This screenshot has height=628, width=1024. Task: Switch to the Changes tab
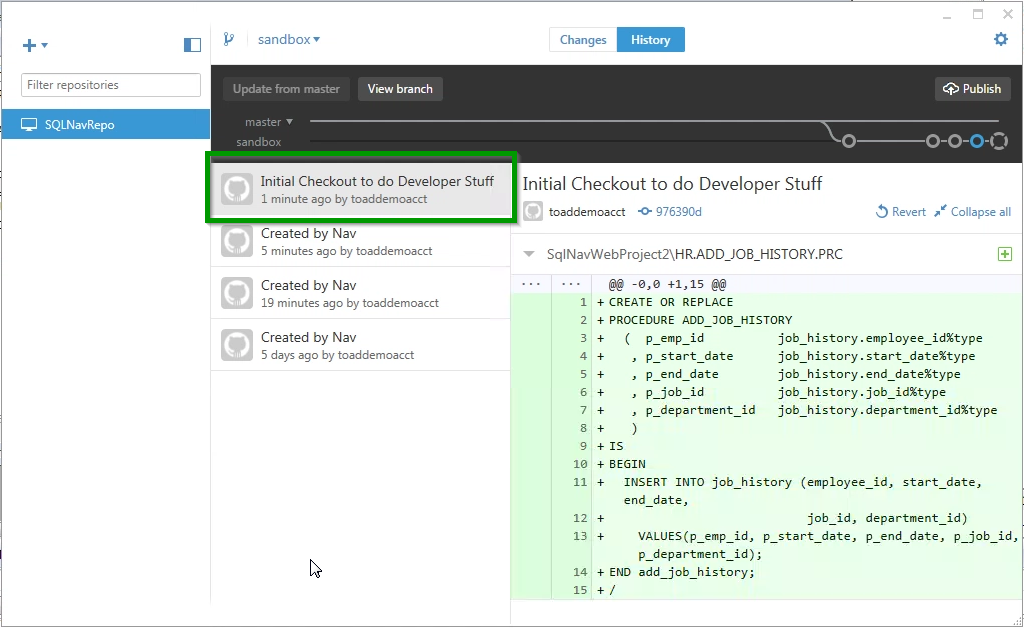[583, 40]
